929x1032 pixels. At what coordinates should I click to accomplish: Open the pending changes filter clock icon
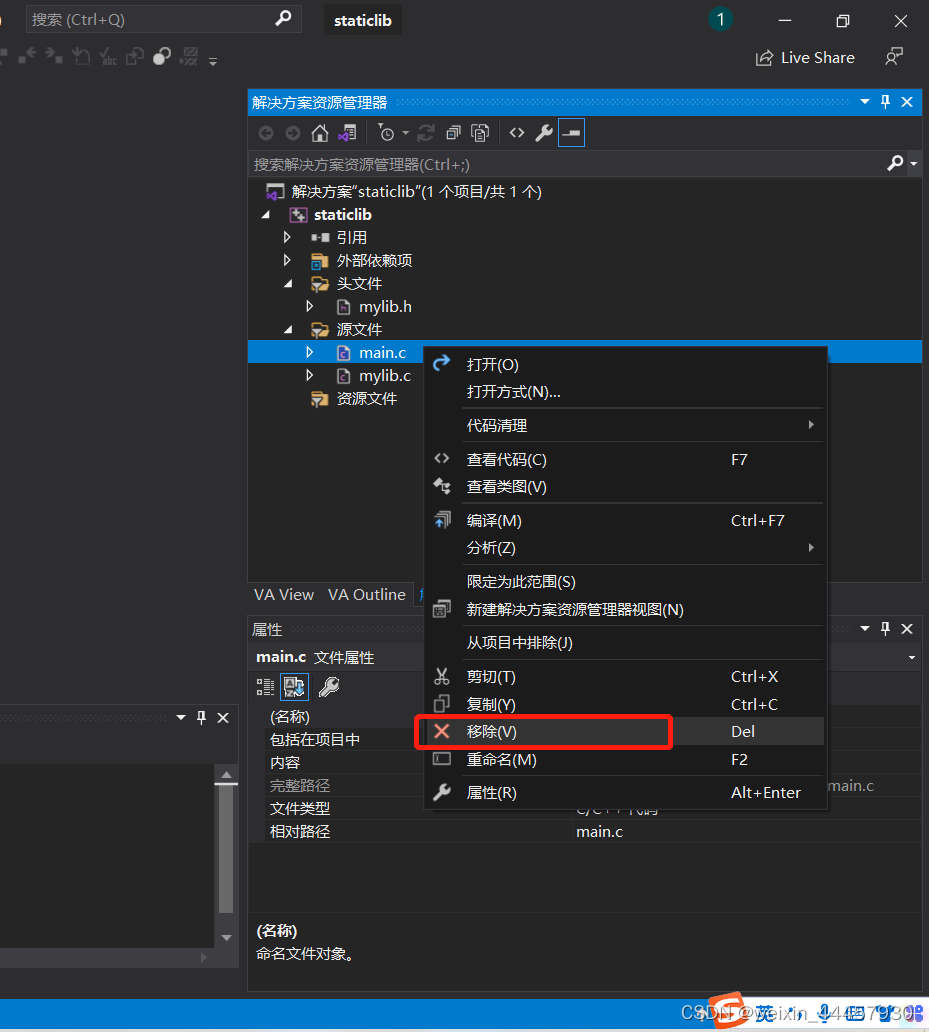(x=386, y=134)
